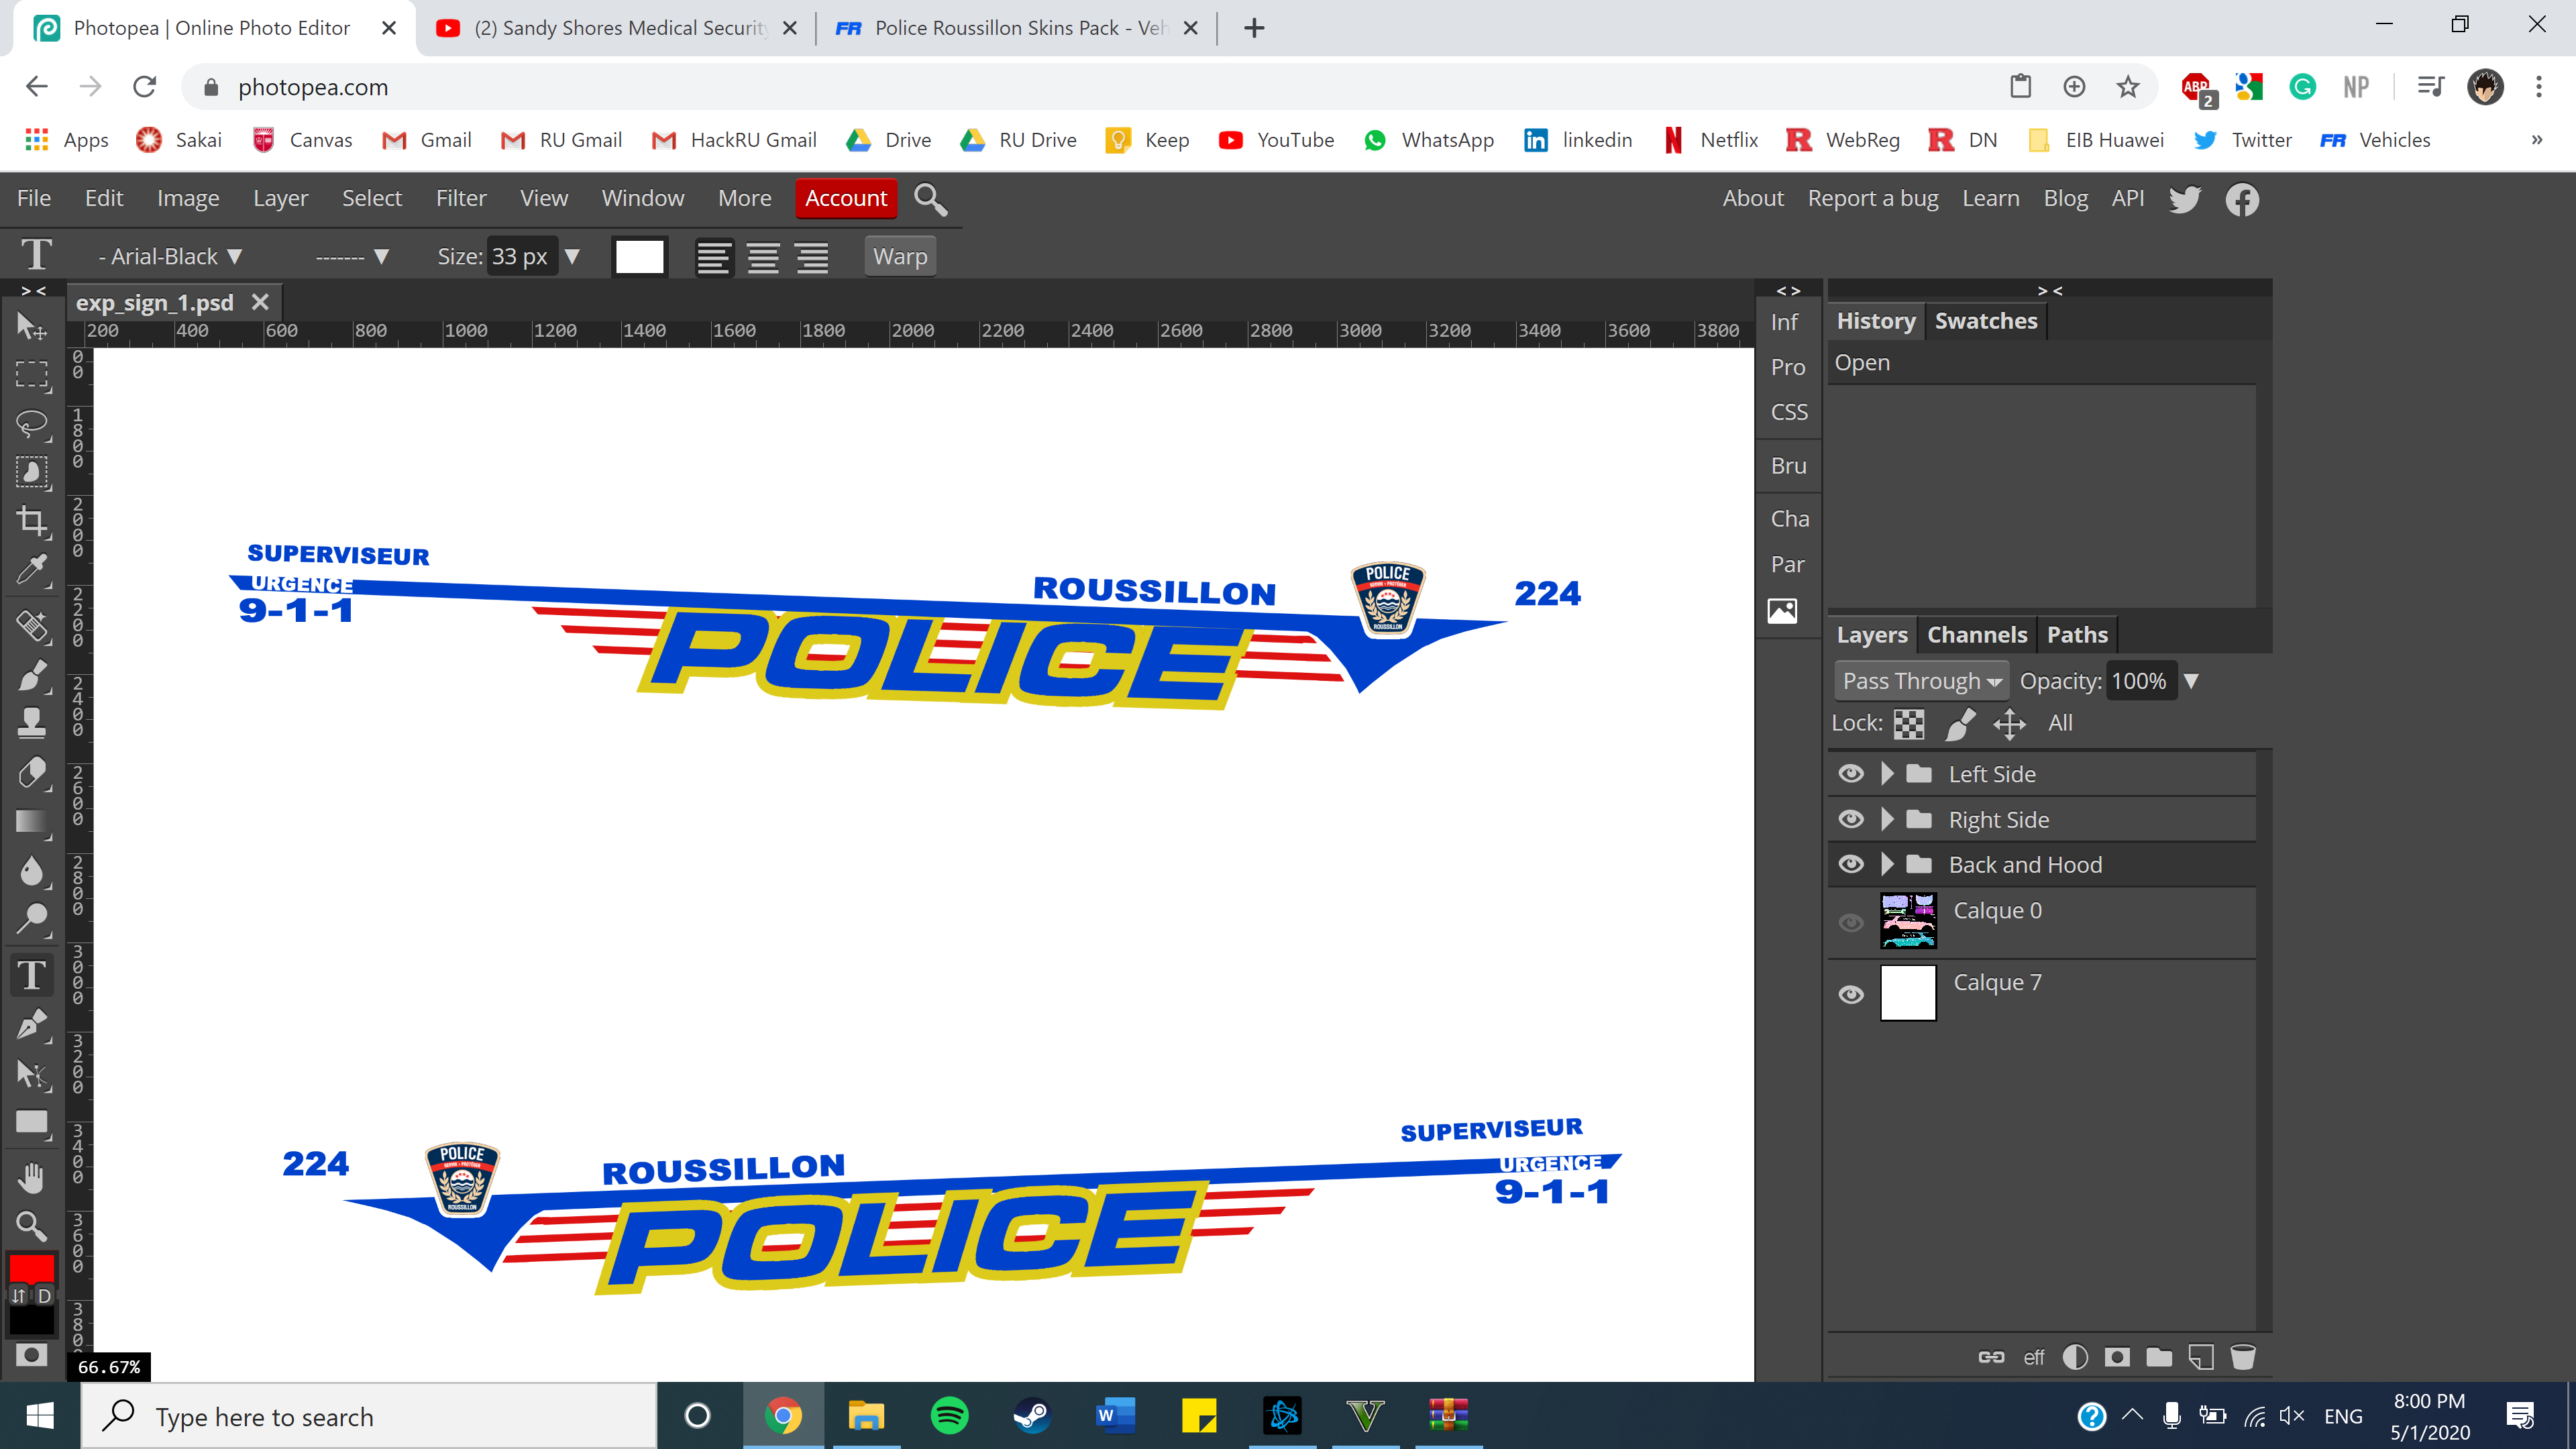Click the white text color swatch

click(x=639, y=257)
